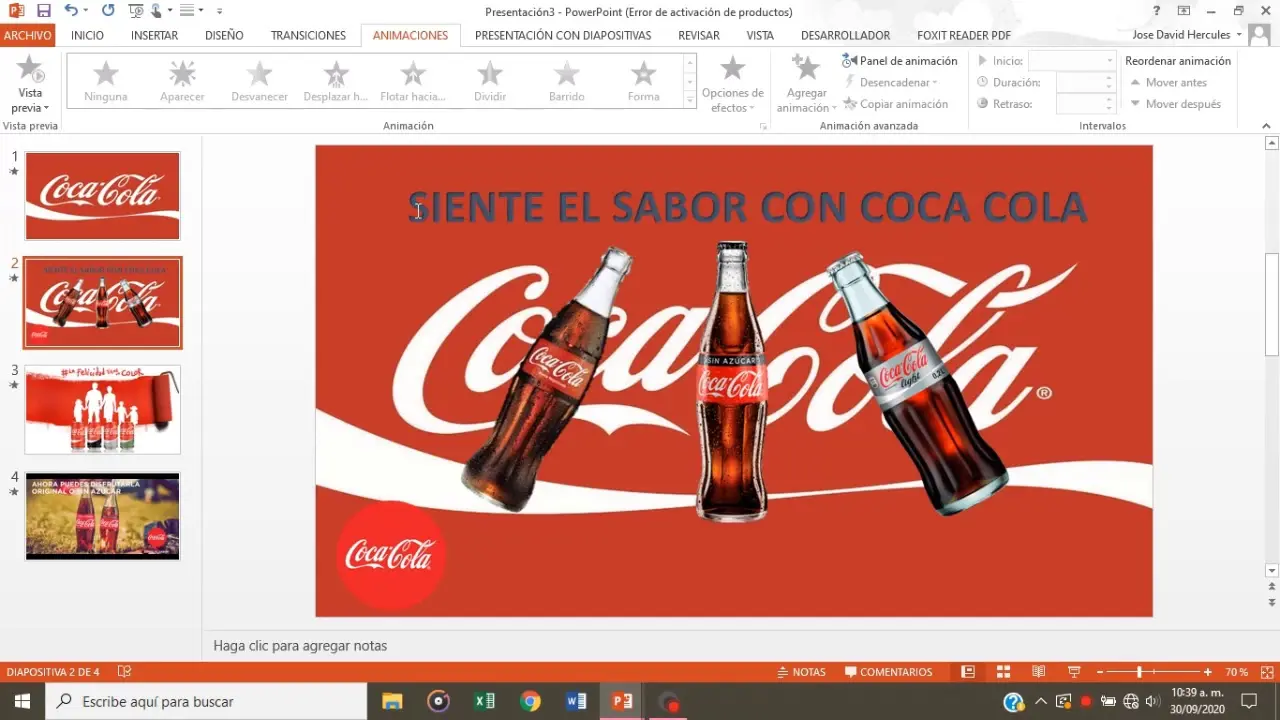Undo the last action

70,11
